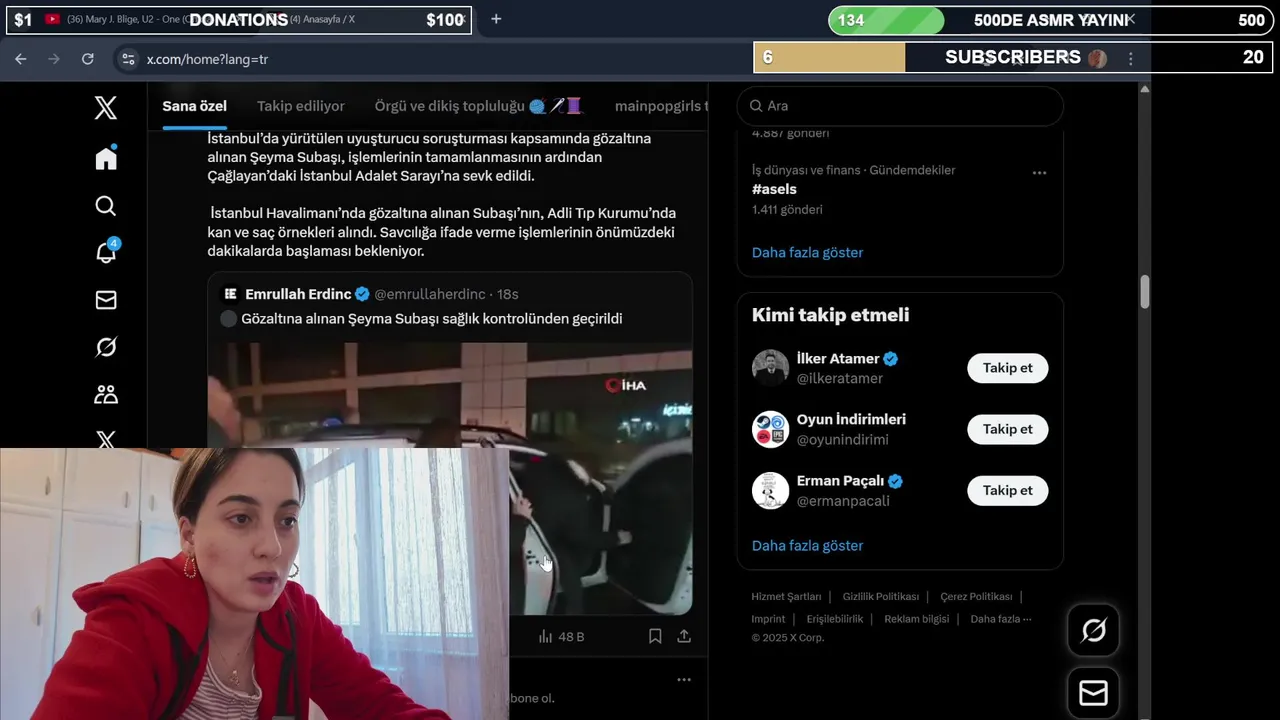Open Home via the house icon

(x=105, y=158)
